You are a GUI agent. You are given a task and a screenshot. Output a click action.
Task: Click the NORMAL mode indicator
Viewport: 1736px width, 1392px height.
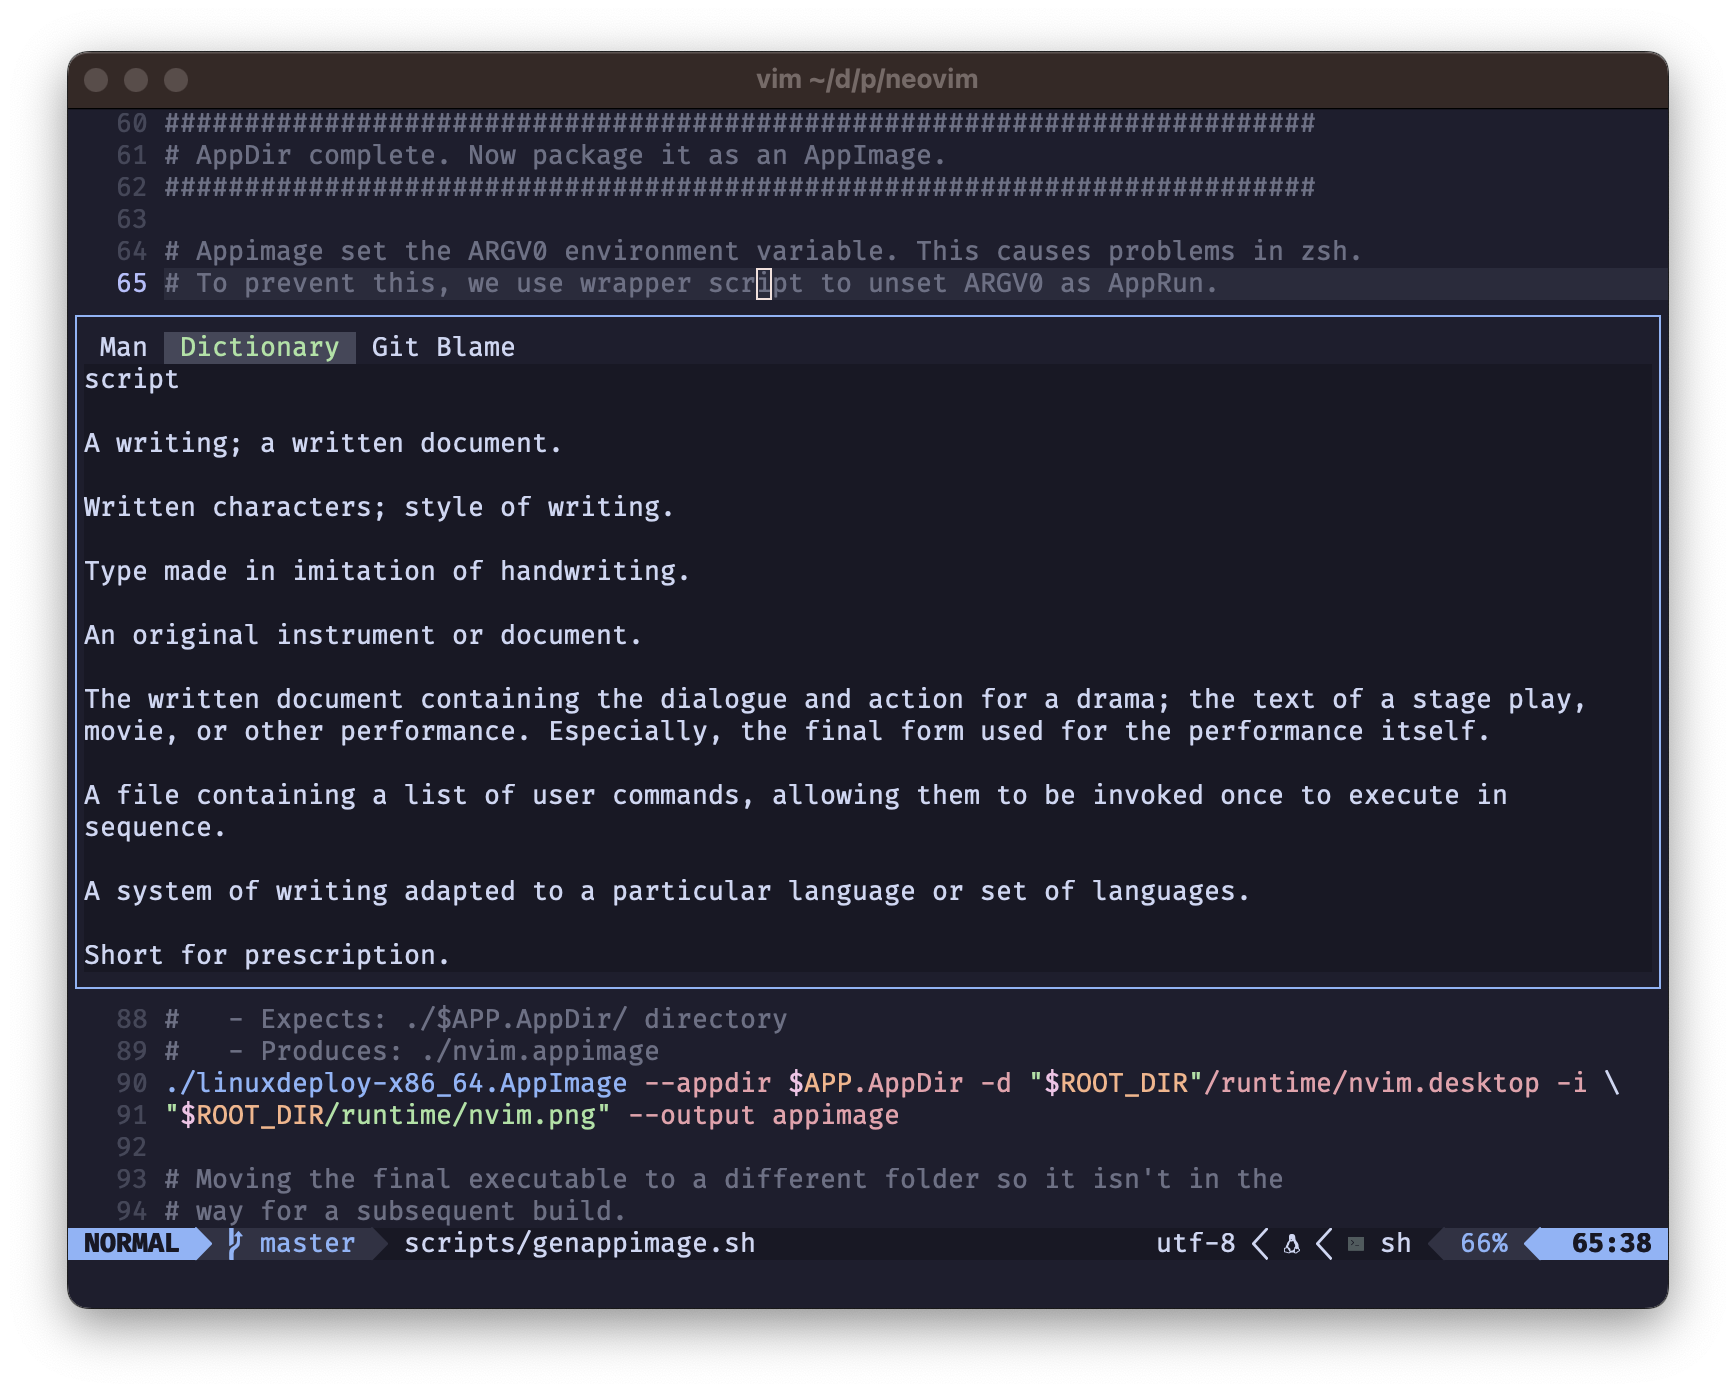131,1243
